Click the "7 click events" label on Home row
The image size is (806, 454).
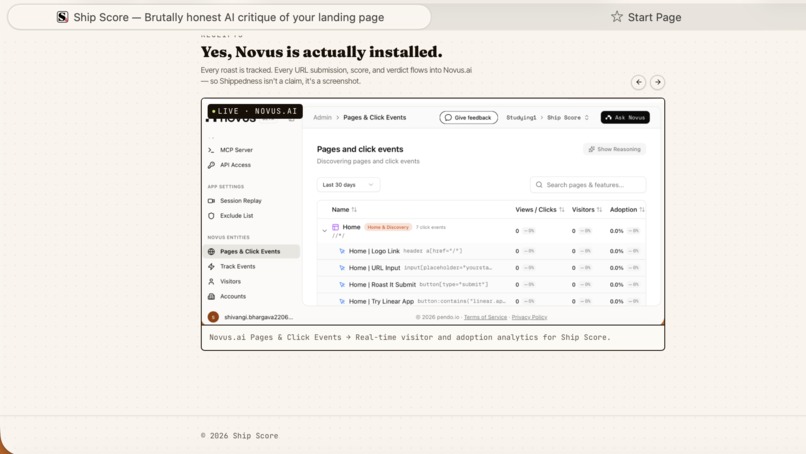[431, 227]
